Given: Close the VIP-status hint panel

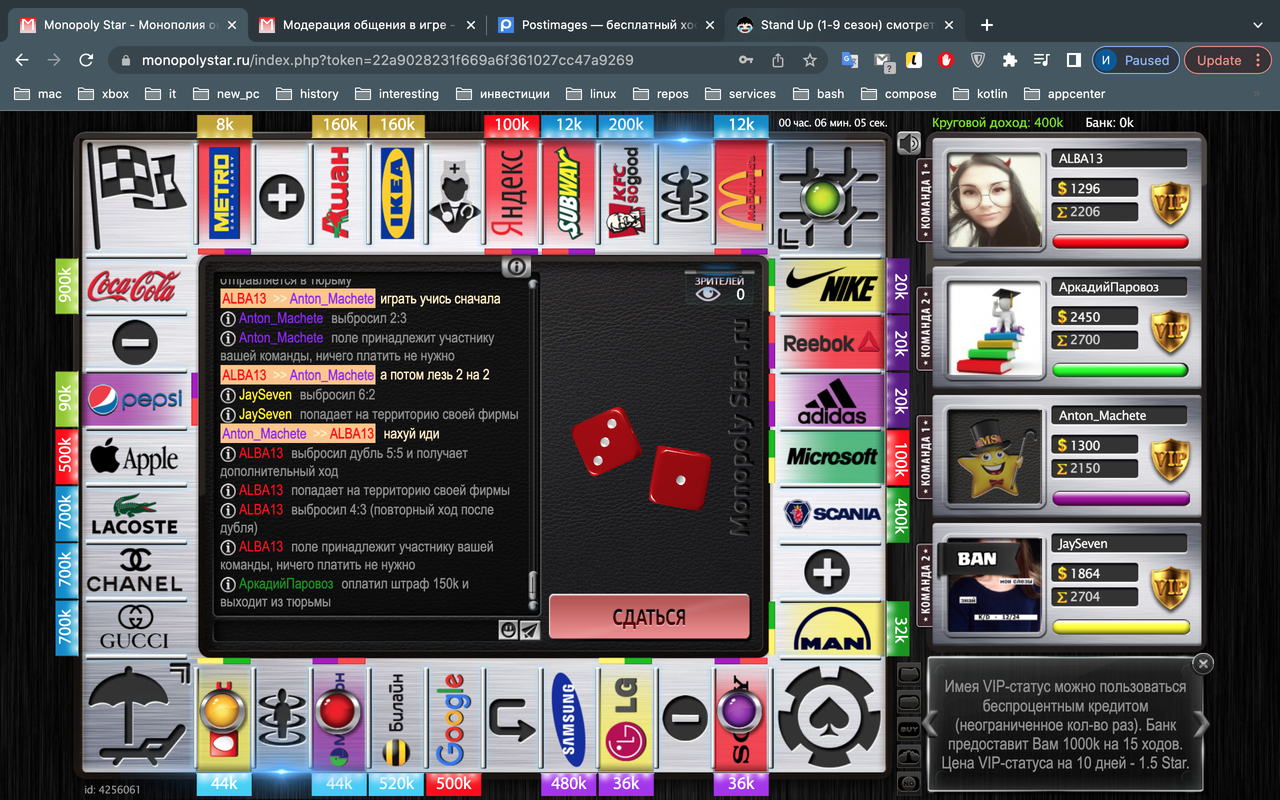Looking at the screenshot, I should point(1204,663).
